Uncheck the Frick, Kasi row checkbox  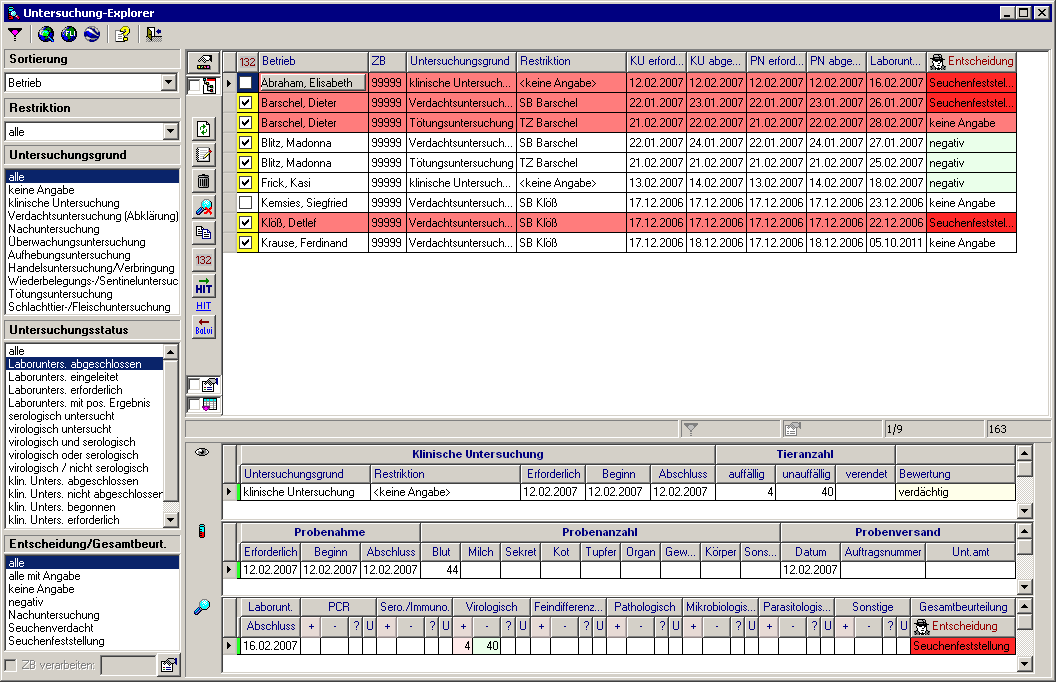246,182
